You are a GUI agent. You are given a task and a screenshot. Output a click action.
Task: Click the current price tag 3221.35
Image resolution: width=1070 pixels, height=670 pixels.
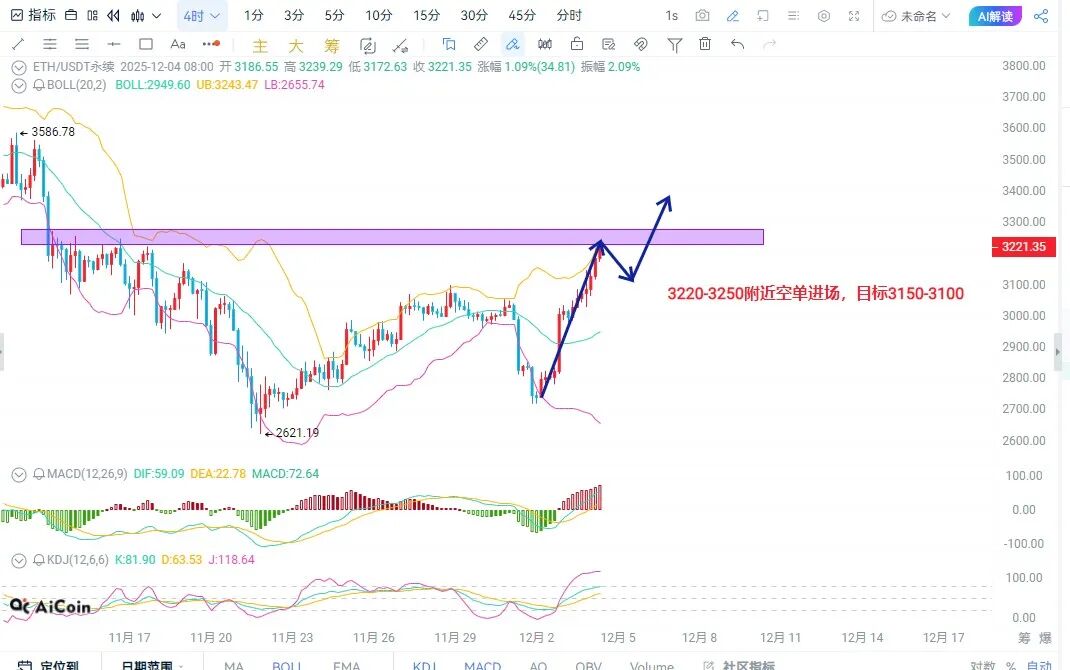pos(1024,247)
